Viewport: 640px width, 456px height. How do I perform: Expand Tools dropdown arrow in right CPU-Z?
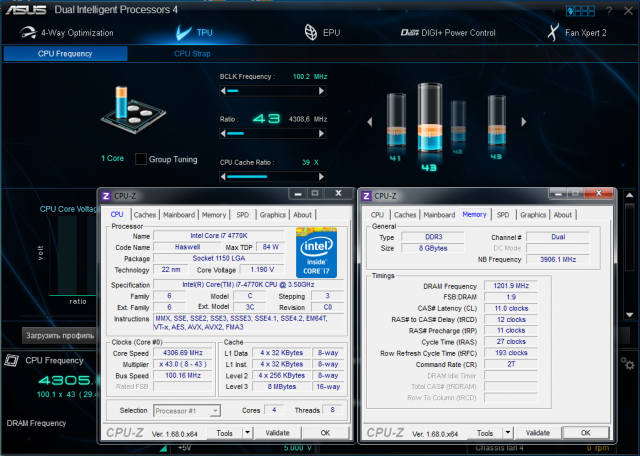[508, 433]
